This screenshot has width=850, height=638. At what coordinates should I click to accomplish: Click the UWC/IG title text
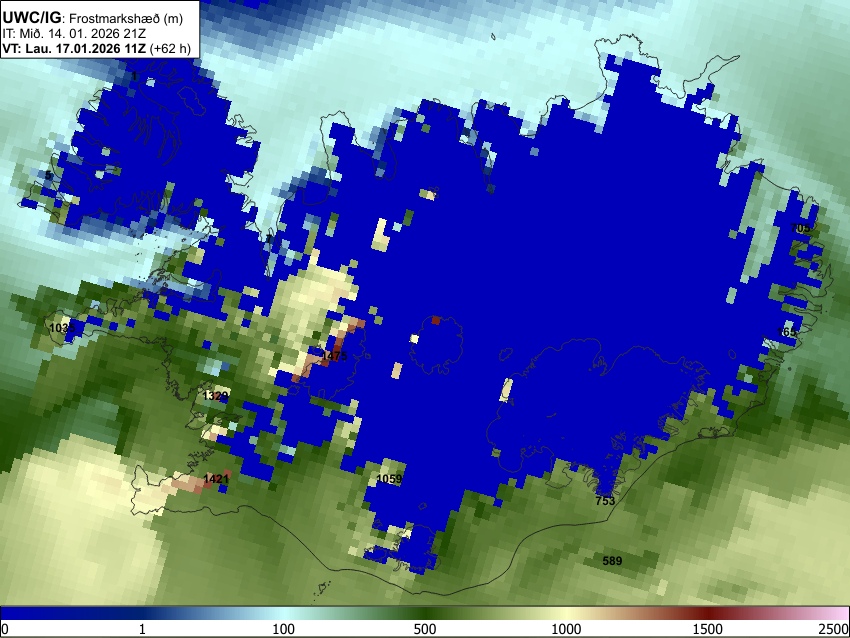point(32,18)
